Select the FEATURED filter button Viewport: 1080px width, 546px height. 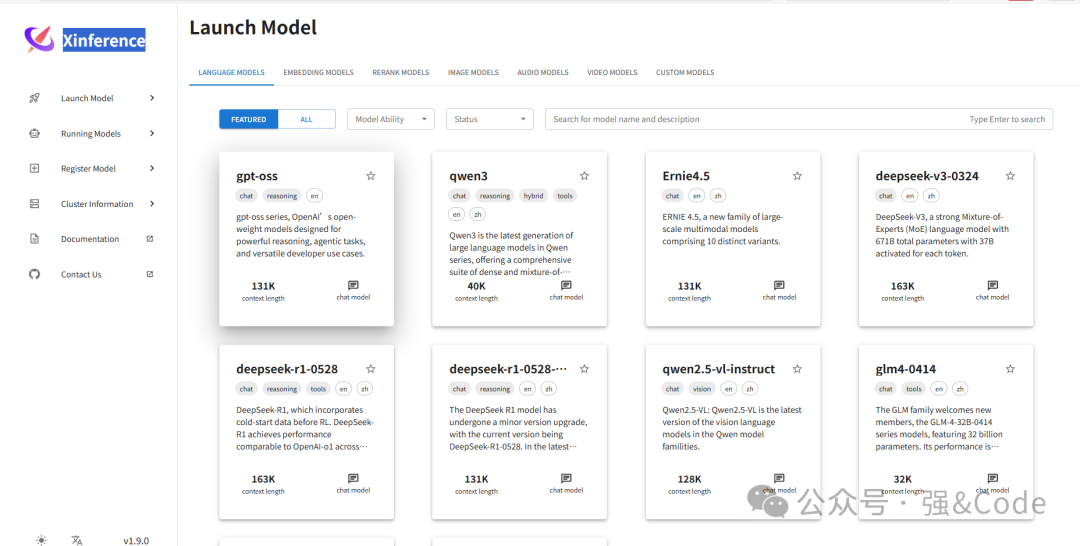coord(249,119)
